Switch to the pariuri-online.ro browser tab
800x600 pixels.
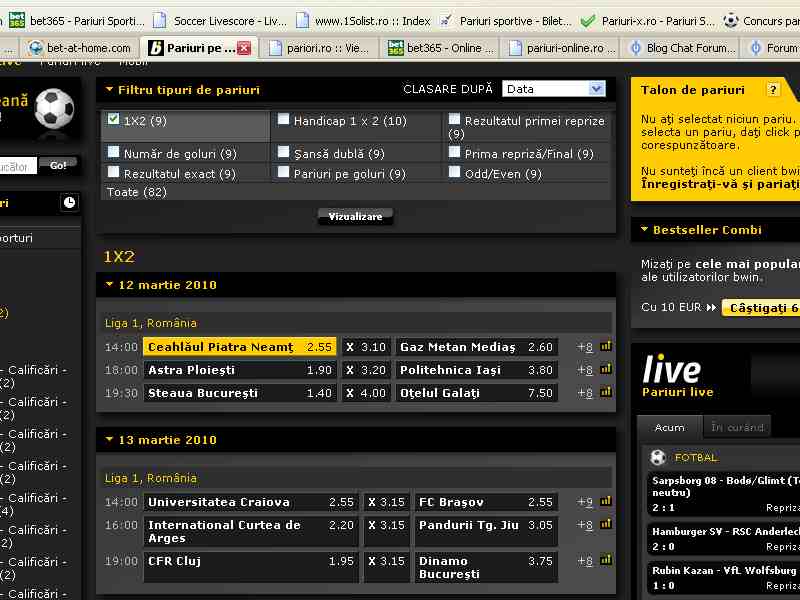(562, 48)
